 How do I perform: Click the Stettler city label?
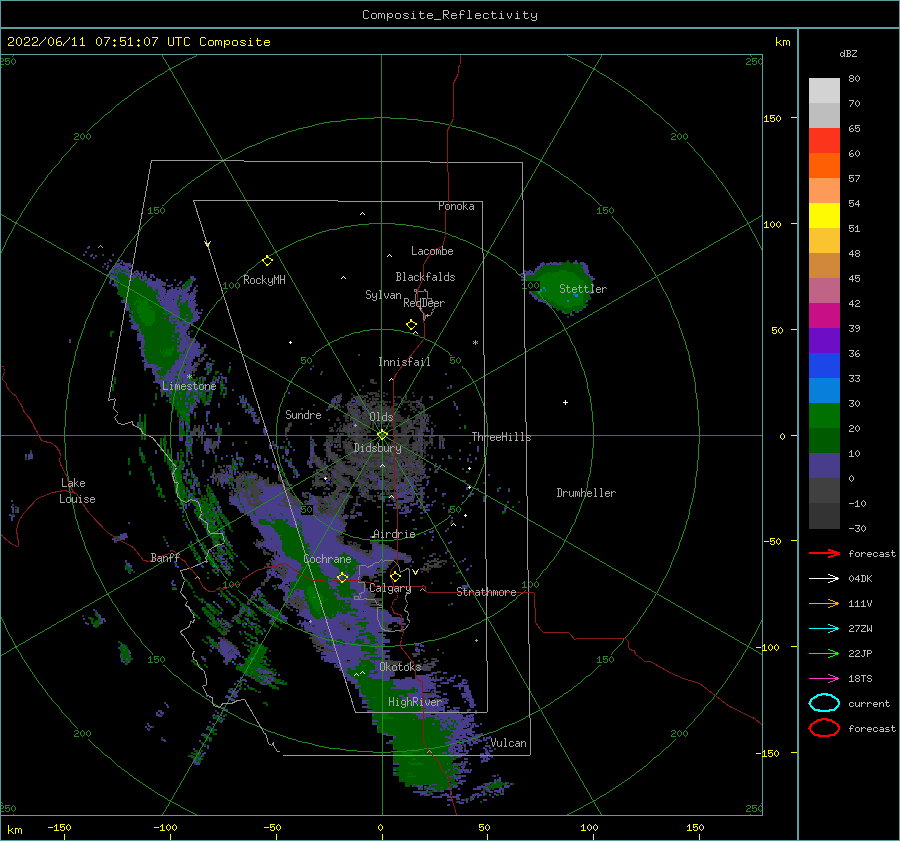583,289
